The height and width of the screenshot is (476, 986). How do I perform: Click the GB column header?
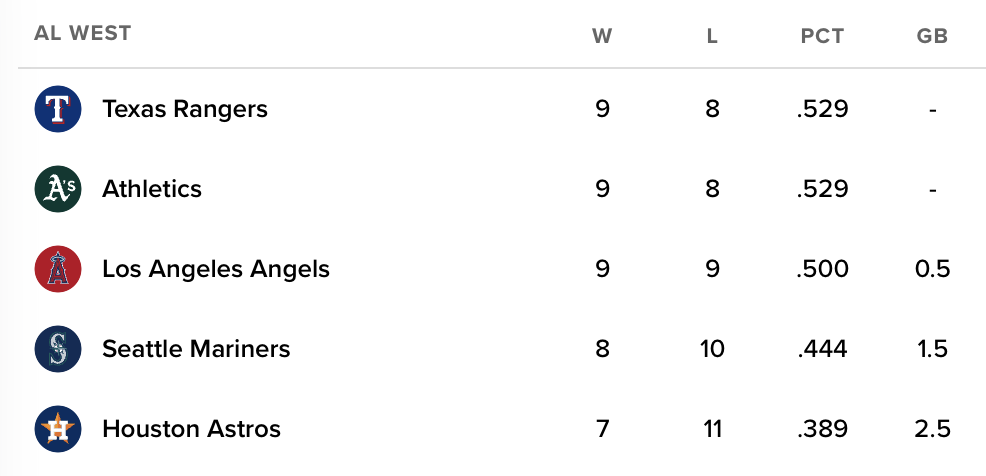(x=932, y=37)
